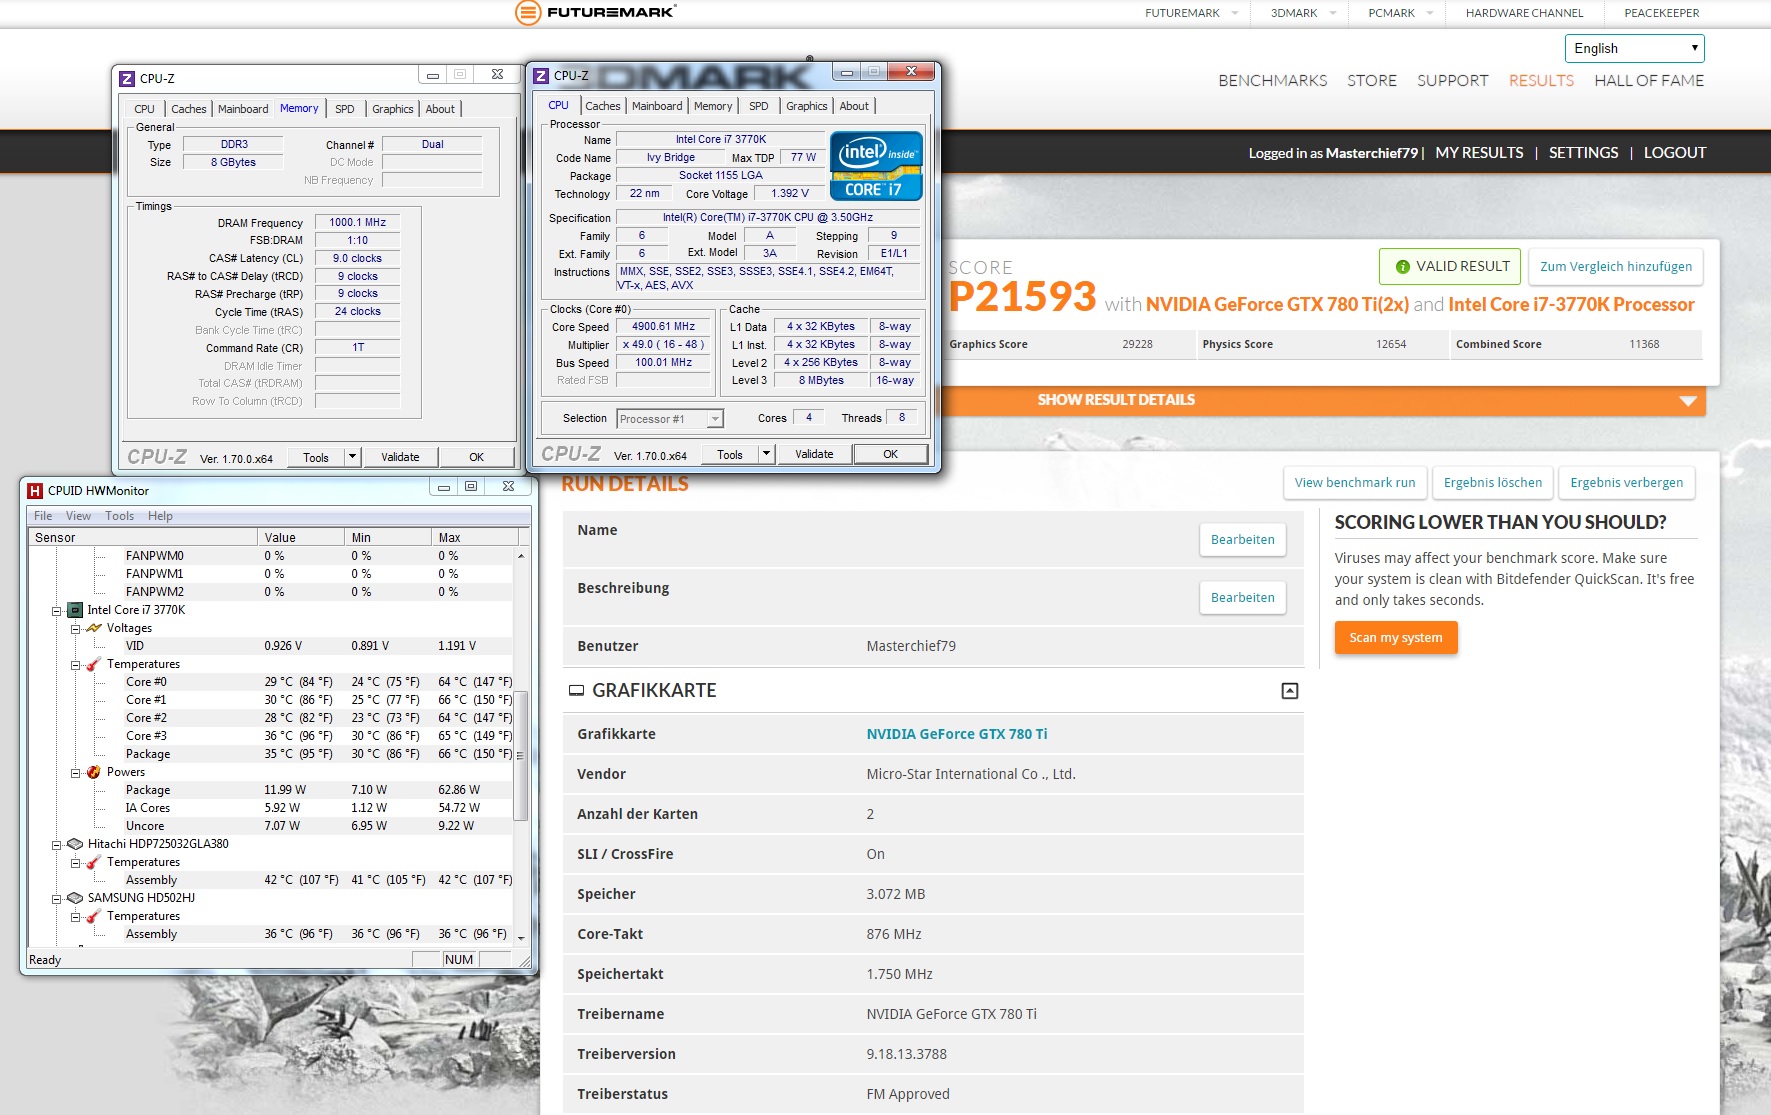Image resolution: width=1771 pixels, height=1115 pixels.
Task: Click the DRAM Frequency value 1000.1 MHz
Action: 357,223
